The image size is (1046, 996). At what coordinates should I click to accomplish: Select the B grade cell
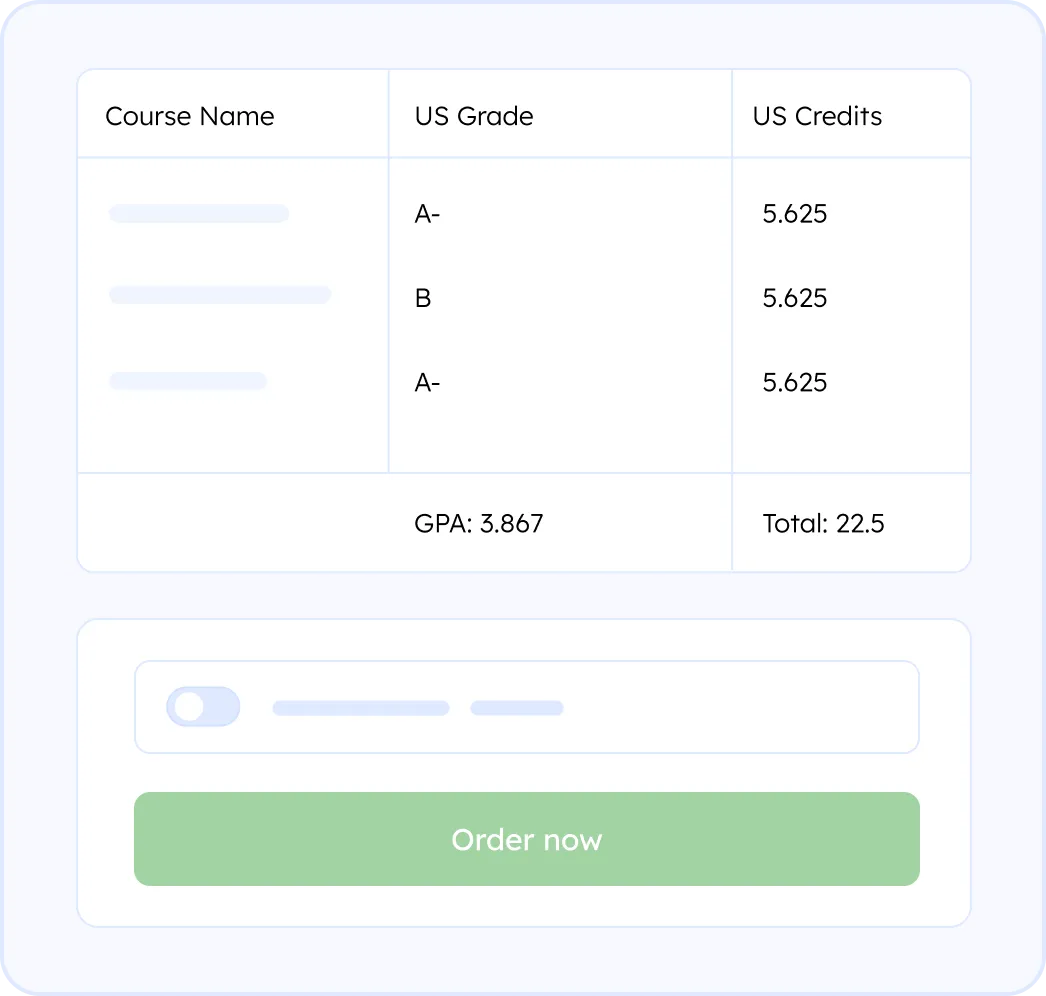tap(423, 298)
